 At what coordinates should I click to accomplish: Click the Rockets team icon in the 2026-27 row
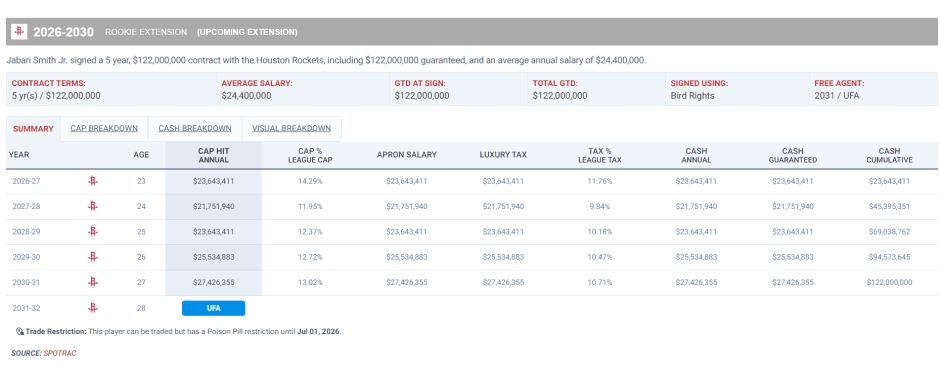pos(92,181)
